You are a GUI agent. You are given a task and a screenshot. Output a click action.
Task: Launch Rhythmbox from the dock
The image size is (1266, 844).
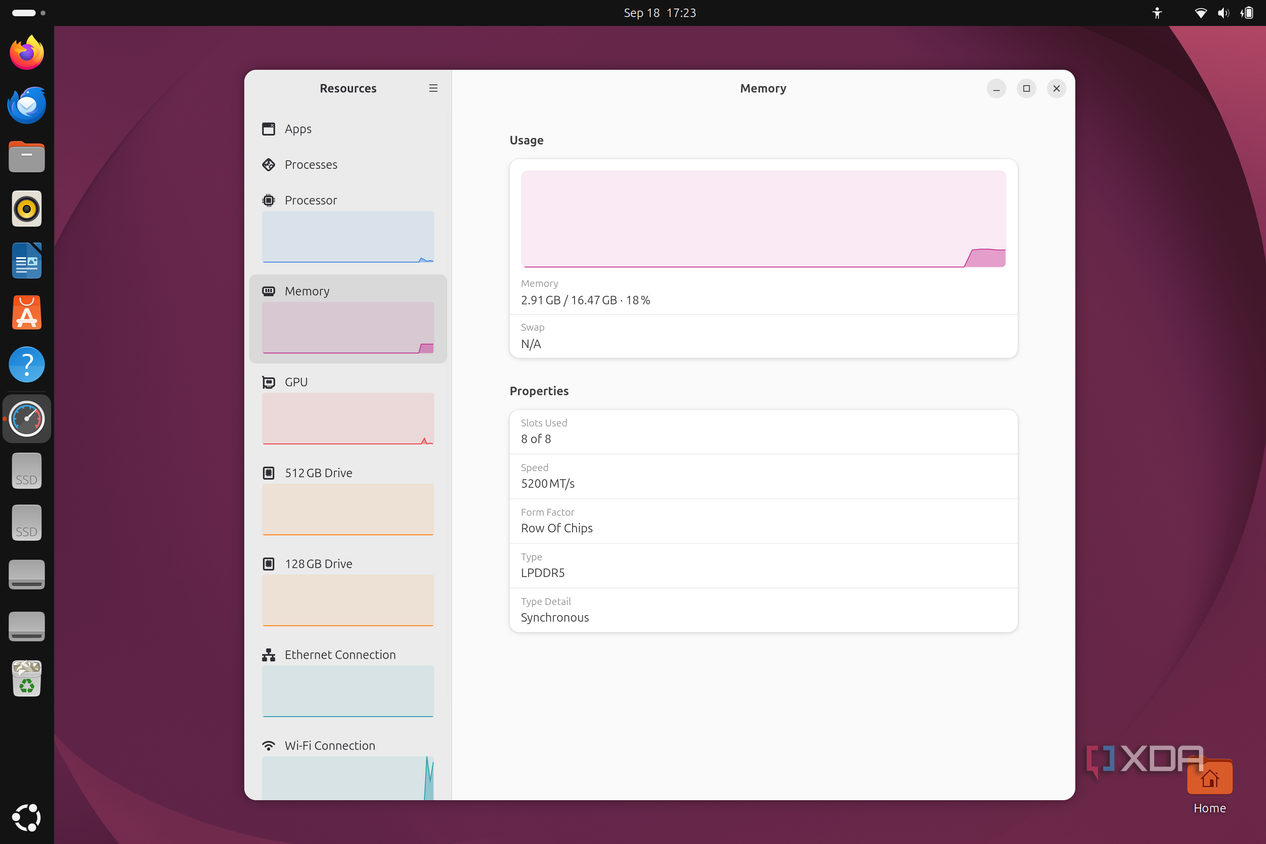point(27,209)
